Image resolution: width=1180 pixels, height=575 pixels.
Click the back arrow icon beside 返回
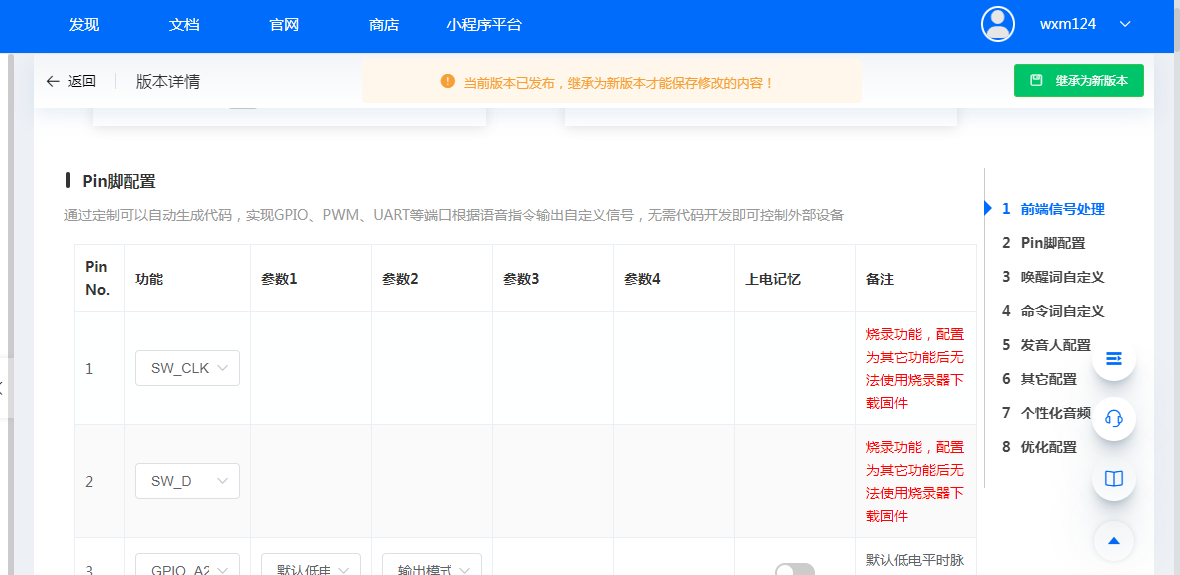point(52,81)
